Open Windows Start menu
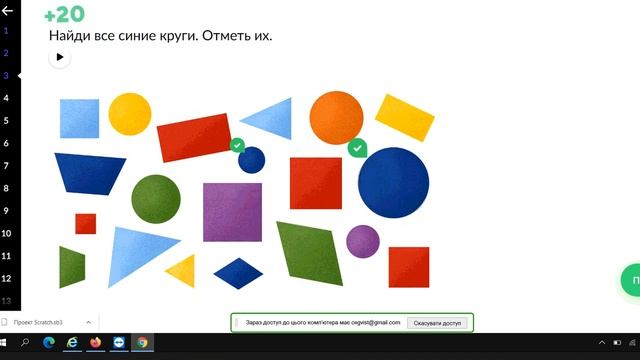640x360 pixels. coord(3,342)
